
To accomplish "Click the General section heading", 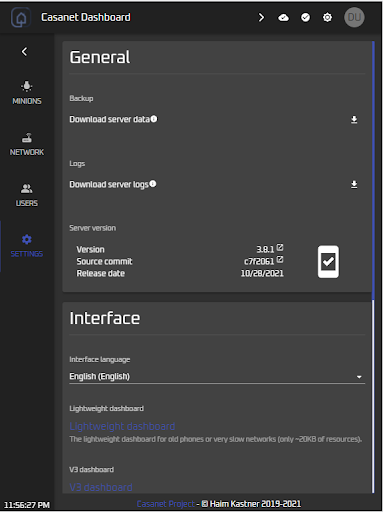I will 100,57.
